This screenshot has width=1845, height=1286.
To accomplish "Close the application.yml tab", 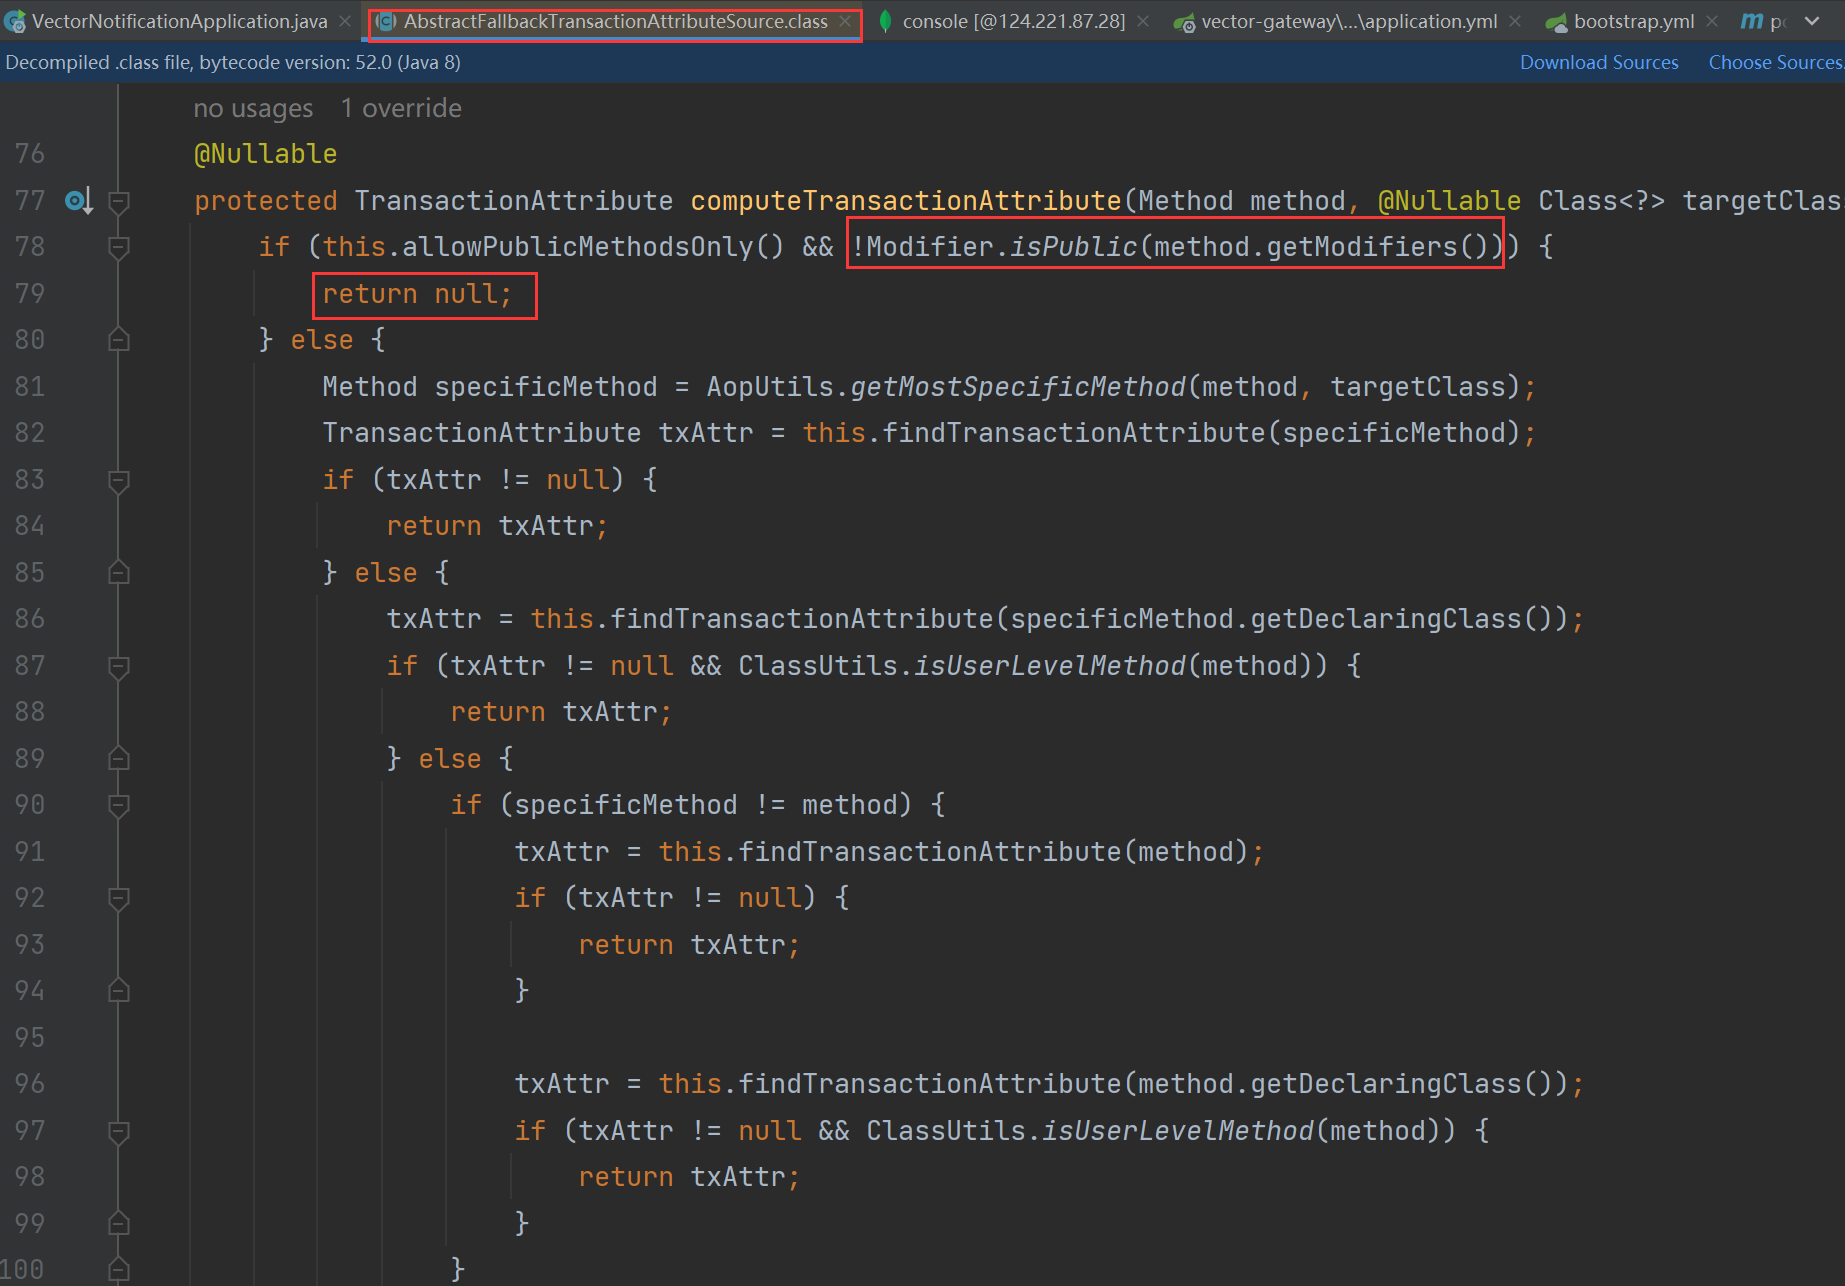I will 1515,21.
